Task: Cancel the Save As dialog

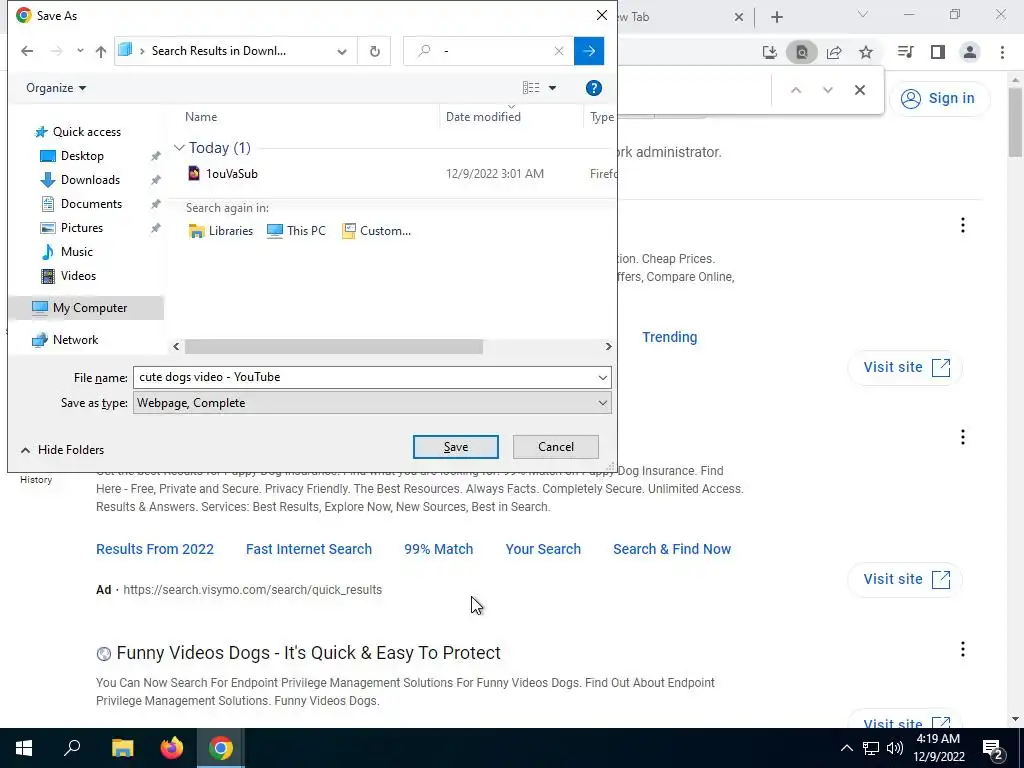Action: (556, 447)
